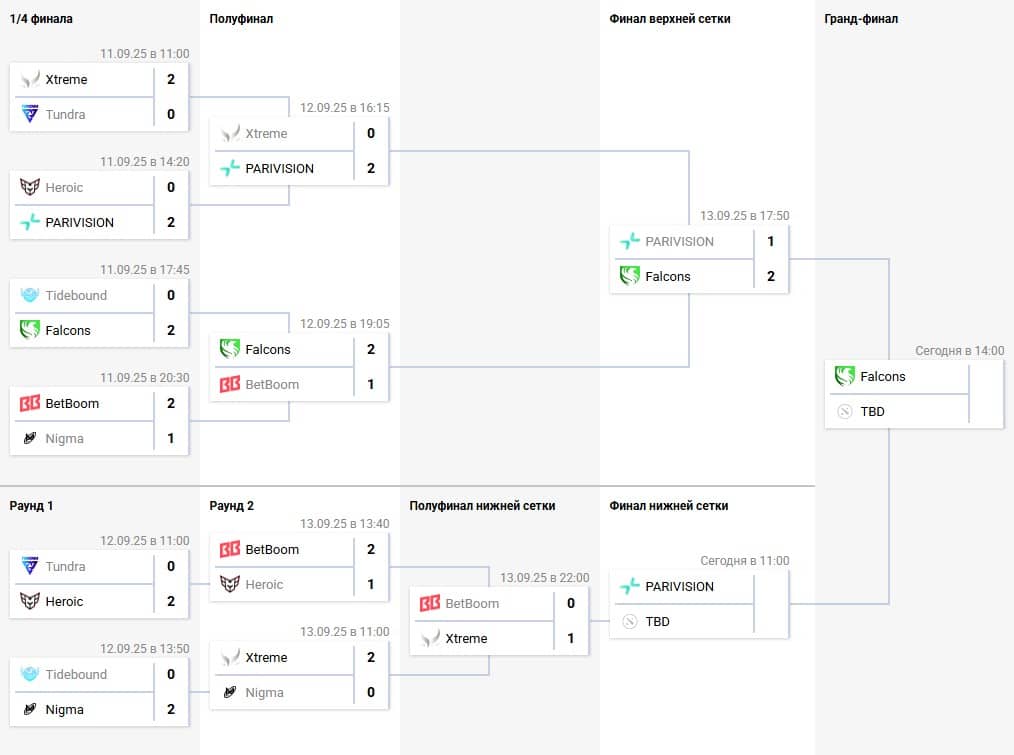Open the Tidebound vs Nigma Round 1 match
The image size is (1014, 755).
tap(99, 692)
